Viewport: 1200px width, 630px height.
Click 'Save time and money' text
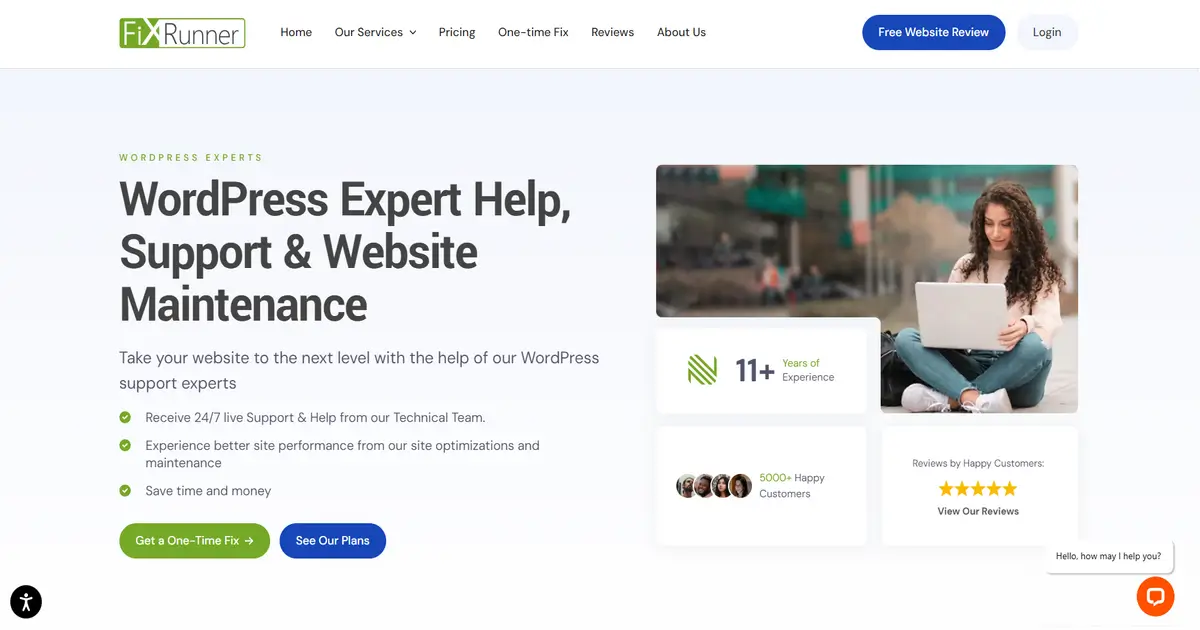coord(208,491)
